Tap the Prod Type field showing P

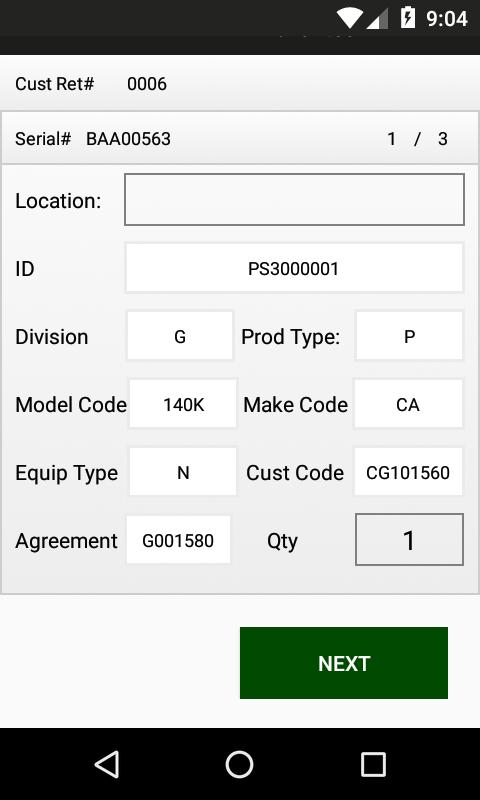pyautogui.click(x=409, y=336)
